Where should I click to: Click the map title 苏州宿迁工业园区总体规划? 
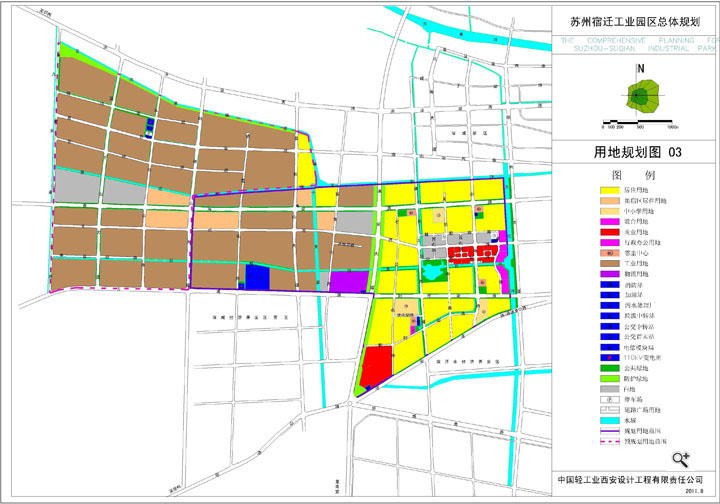coord(635,22)
